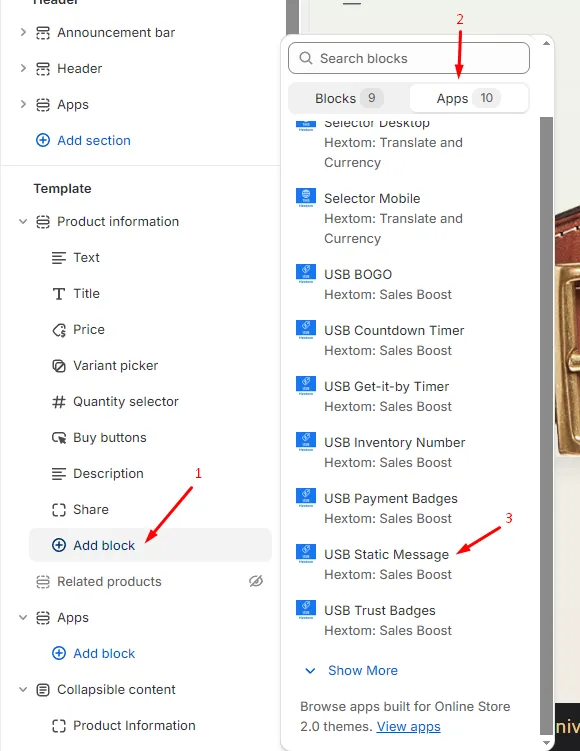Click the Announcement bar section icon
This screenshot has height=751, width=580.
43,33
